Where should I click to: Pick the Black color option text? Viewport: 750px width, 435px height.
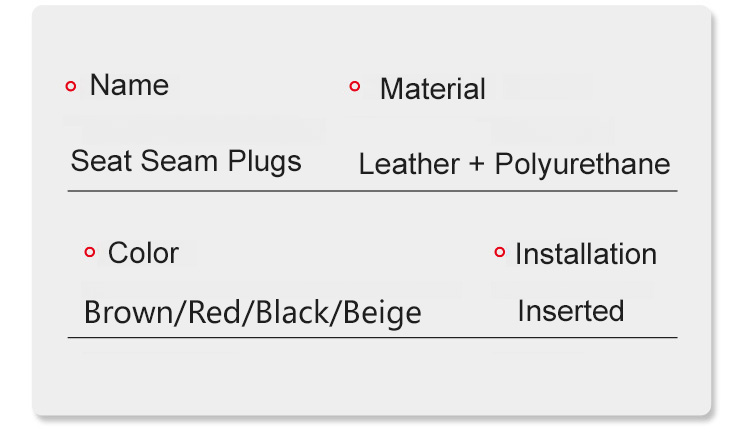[295, 313]
